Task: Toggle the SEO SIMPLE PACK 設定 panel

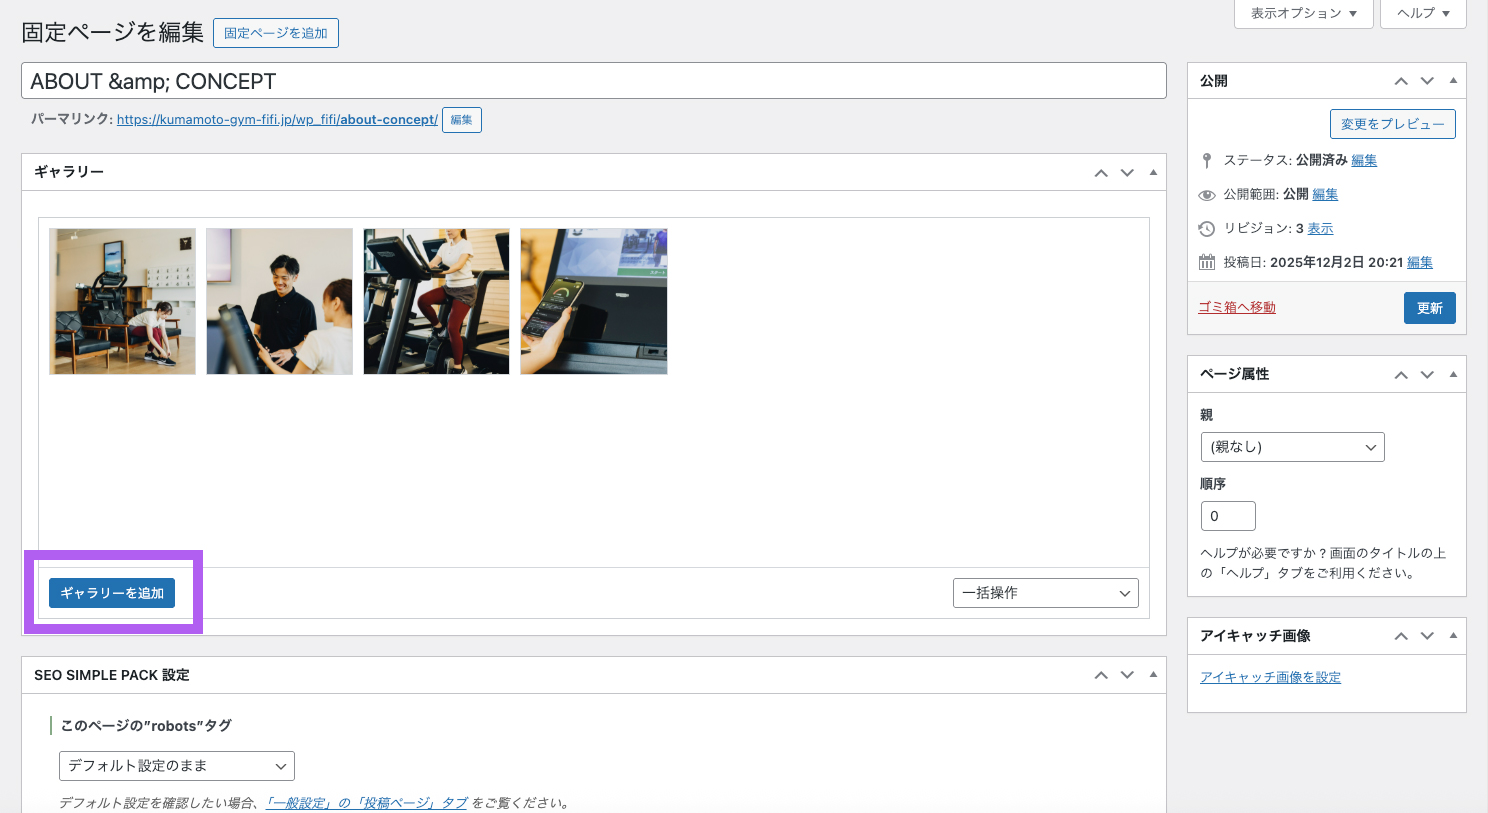Action: 1153,675
